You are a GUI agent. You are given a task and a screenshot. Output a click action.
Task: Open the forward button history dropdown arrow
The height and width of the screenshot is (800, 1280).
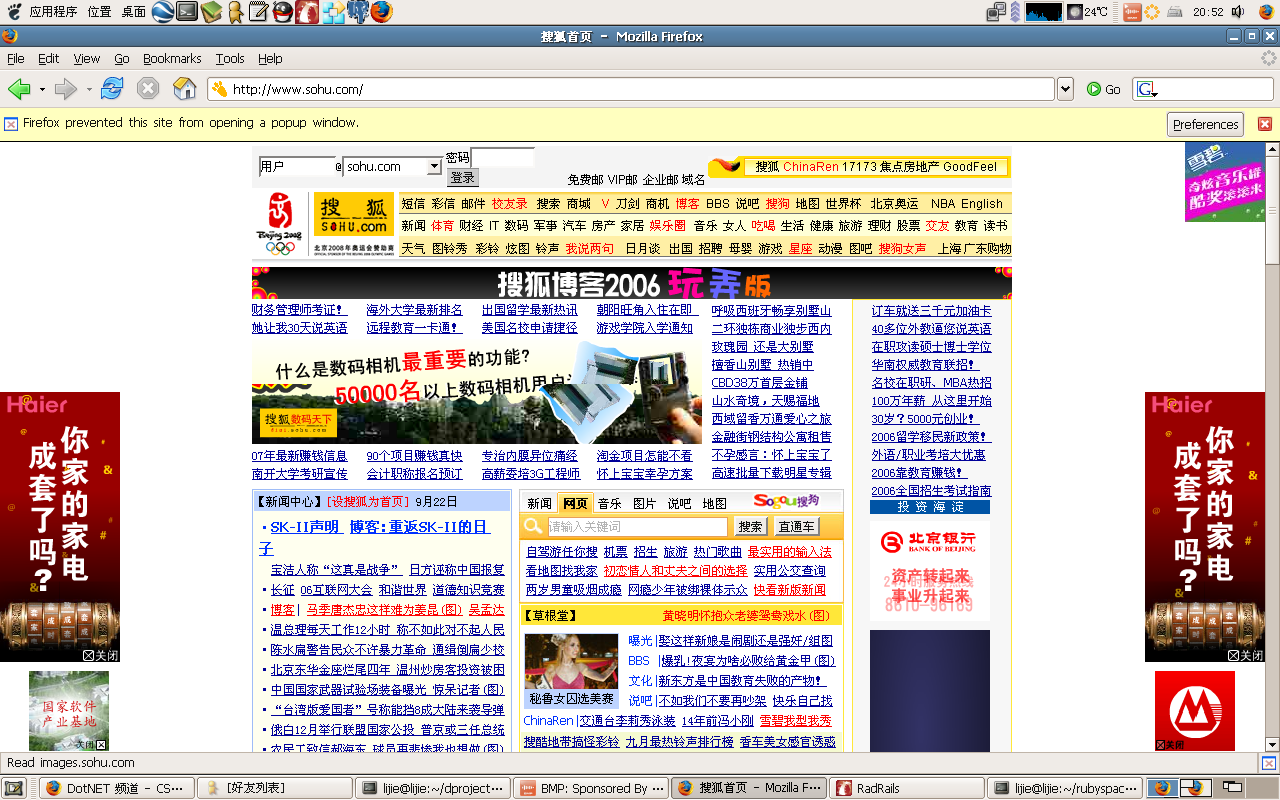coord(89,89)
